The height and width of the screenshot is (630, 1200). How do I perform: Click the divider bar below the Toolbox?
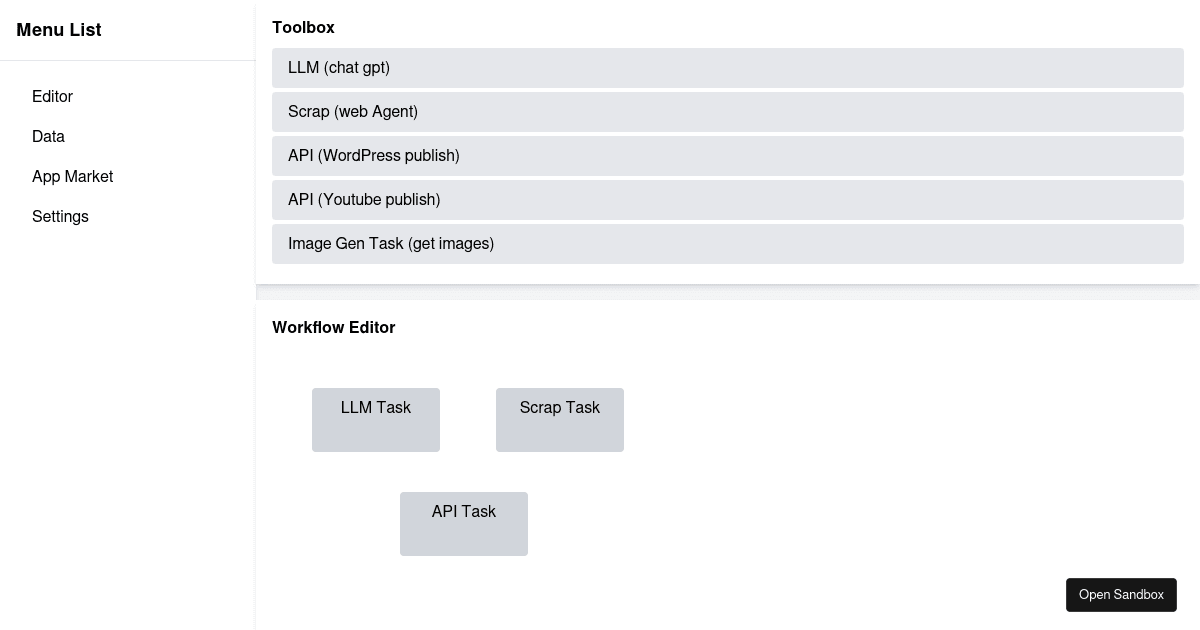[x=727, y=291]
